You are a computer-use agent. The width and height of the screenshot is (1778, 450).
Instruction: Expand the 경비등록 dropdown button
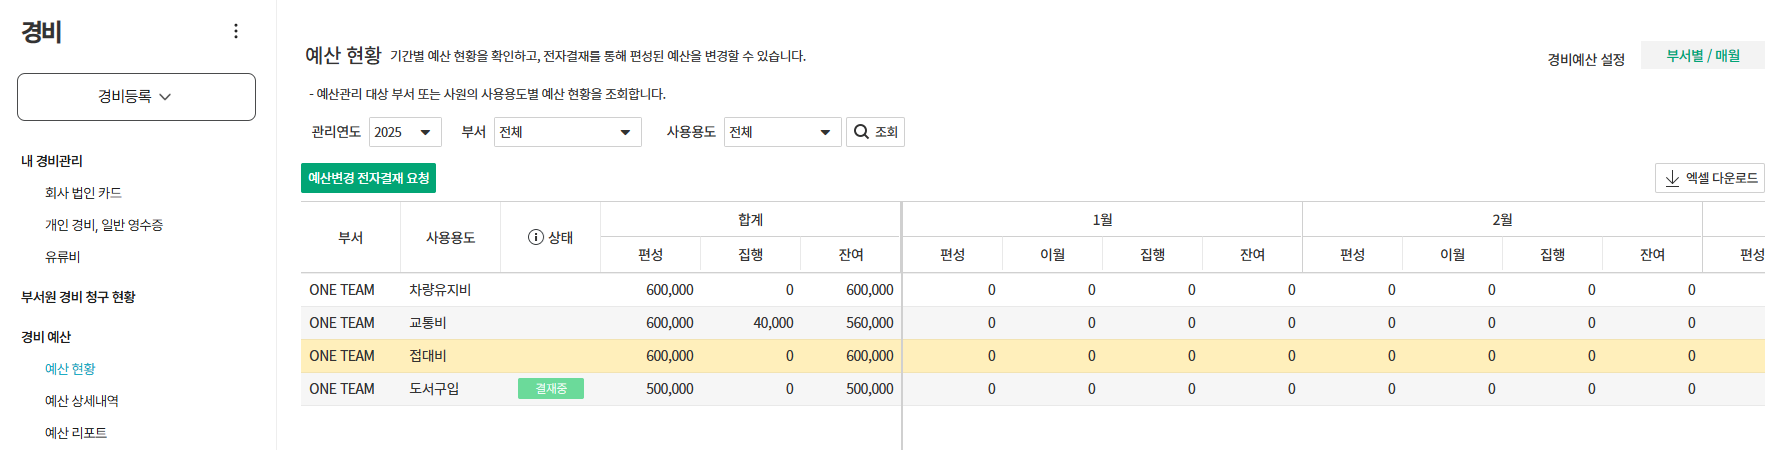(x=136, y=97)
